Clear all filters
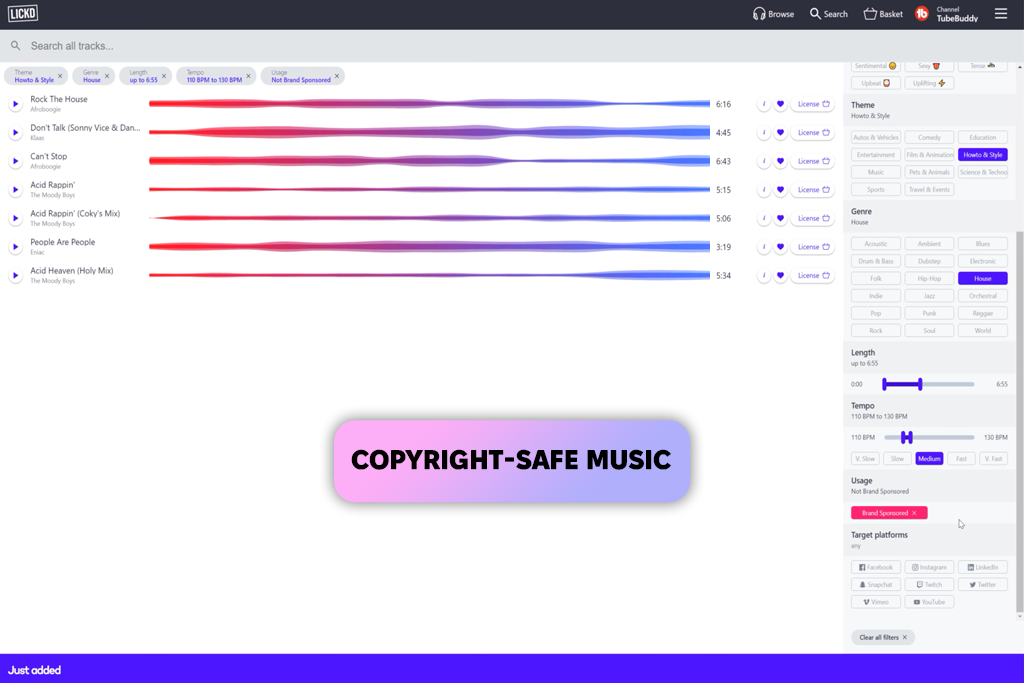 (882, 637)
